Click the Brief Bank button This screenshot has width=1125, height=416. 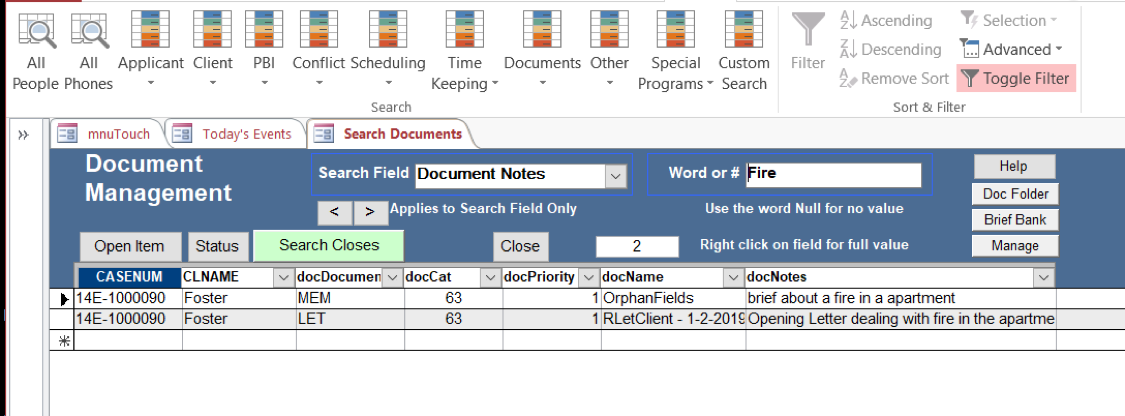tap(1014, 220)
